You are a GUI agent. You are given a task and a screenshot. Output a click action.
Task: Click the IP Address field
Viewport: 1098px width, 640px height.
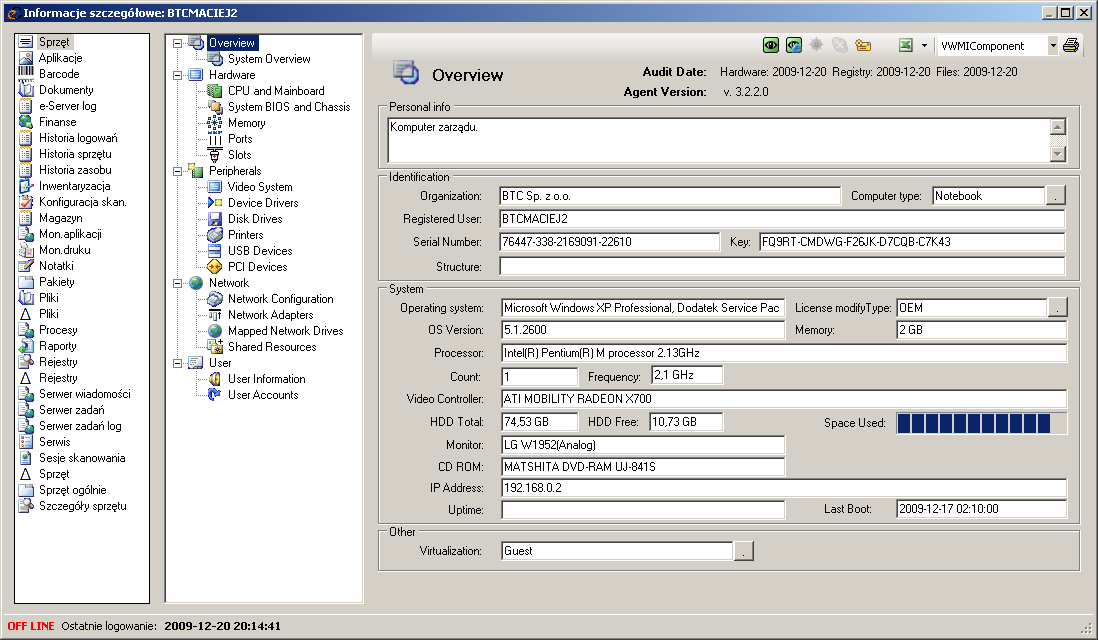pos(784,488)
